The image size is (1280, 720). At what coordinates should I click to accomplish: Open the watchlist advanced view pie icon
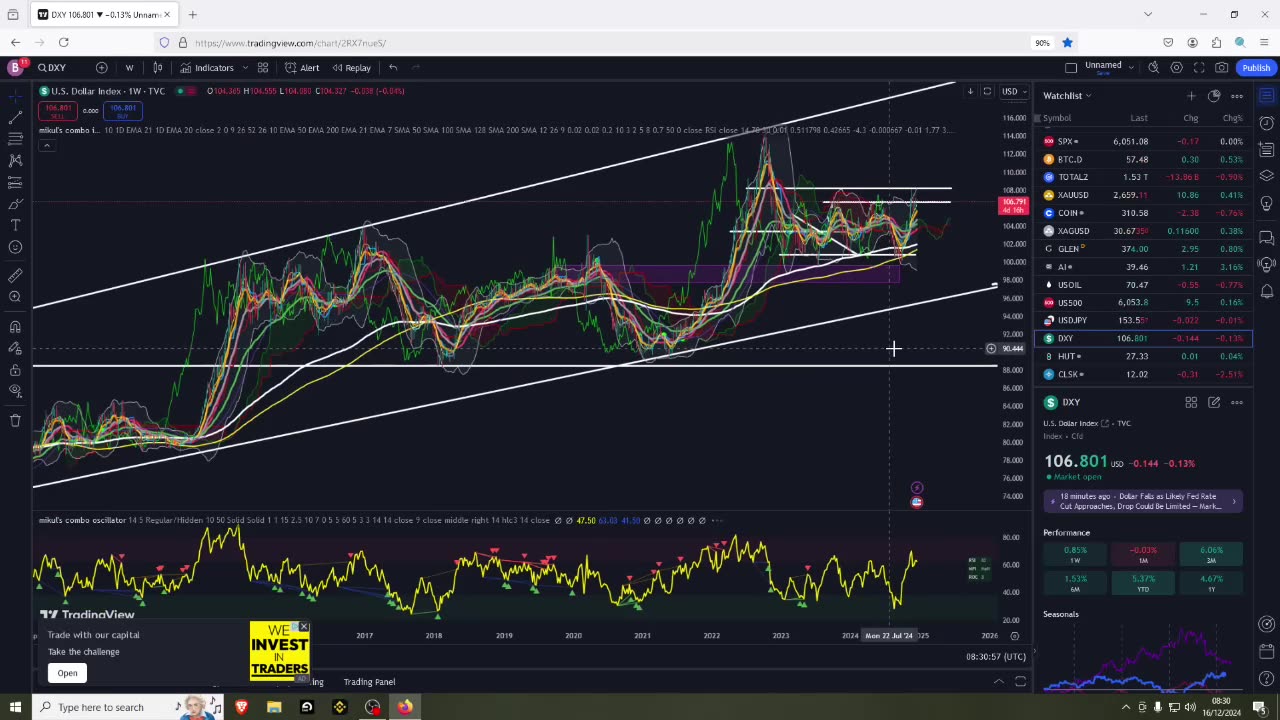click(x=1214, y=96)
